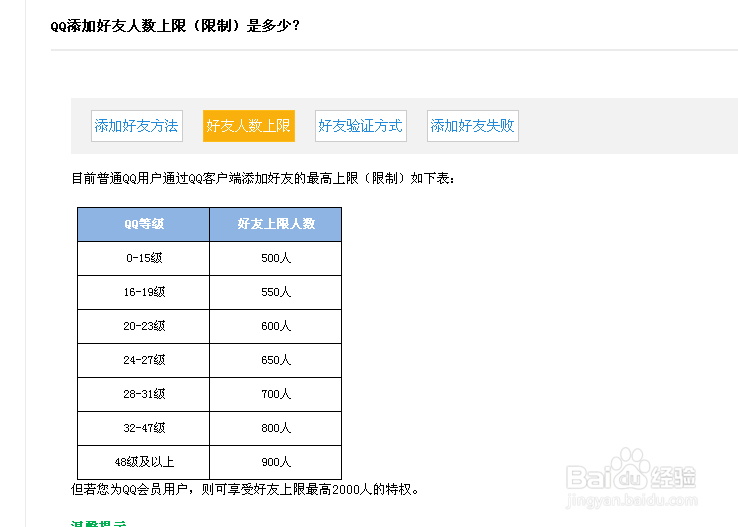Switch to the 好友验证方式 tab
This screenshot has height=527, width=738.
(x=361, y=126)
